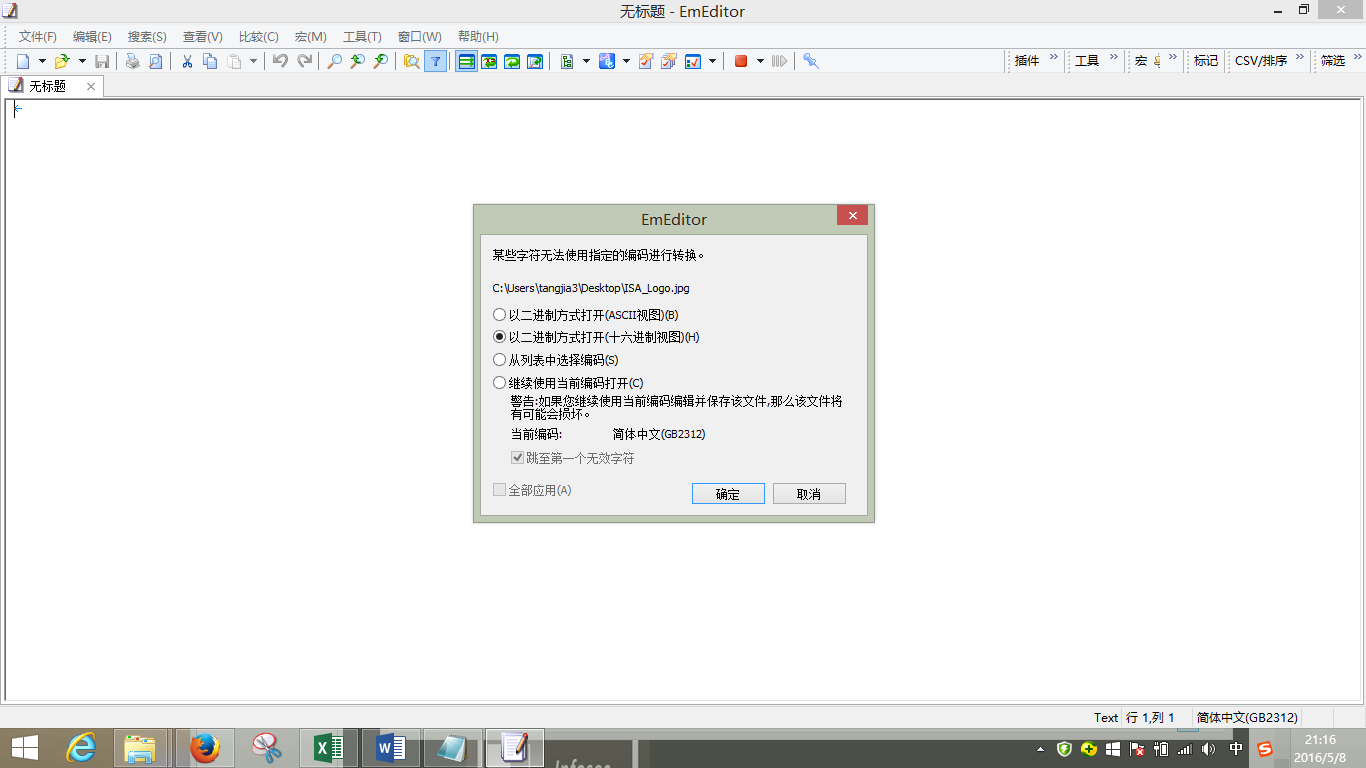Undo the last action

tap(280, 61)
